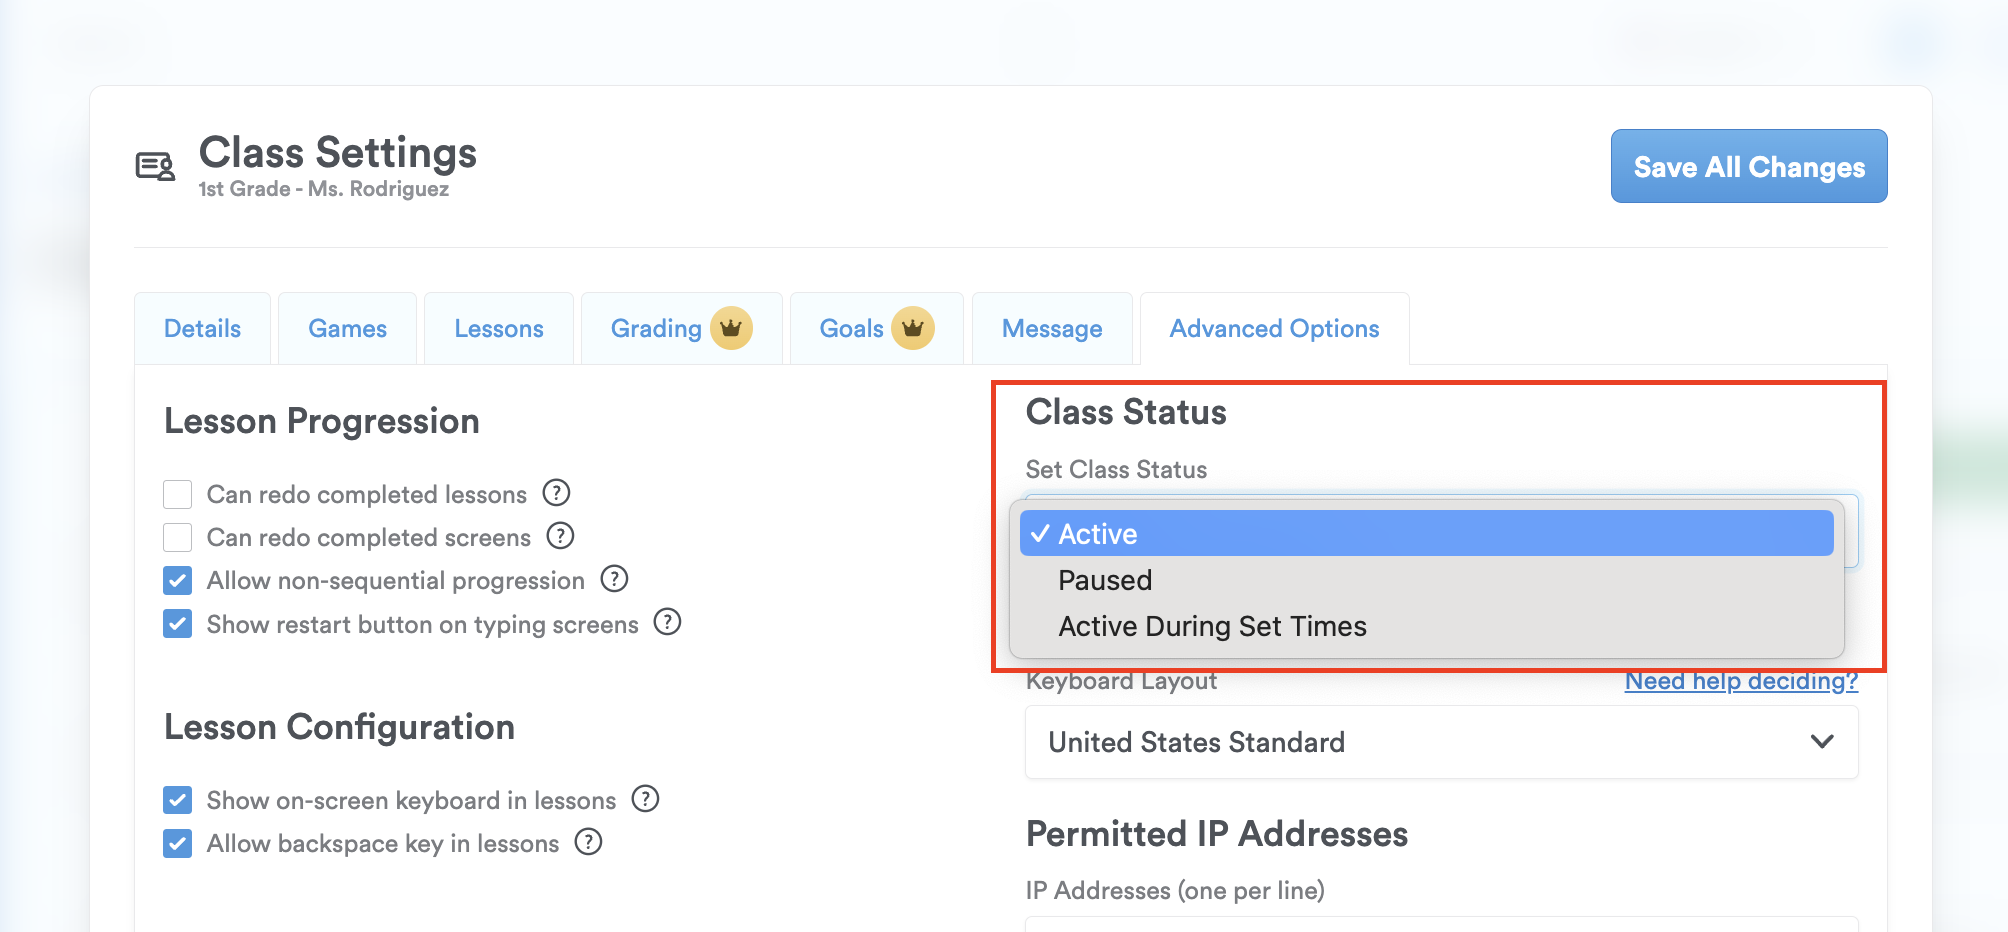
Task: Click the crown icon on Grading tab
Action: (731, 328)
